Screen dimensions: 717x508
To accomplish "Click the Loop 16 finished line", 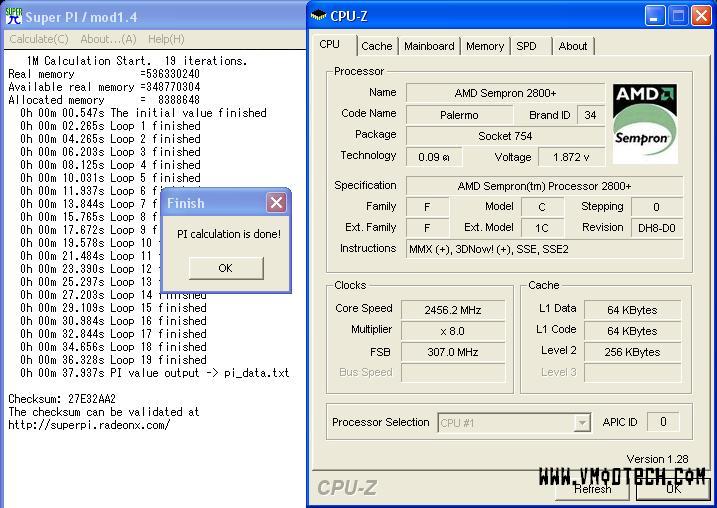I will (x=113, y=321).
